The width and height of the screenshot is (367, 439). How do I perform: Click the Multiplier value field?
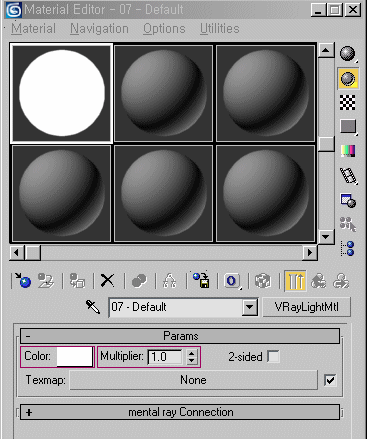[x=165, y=357]
